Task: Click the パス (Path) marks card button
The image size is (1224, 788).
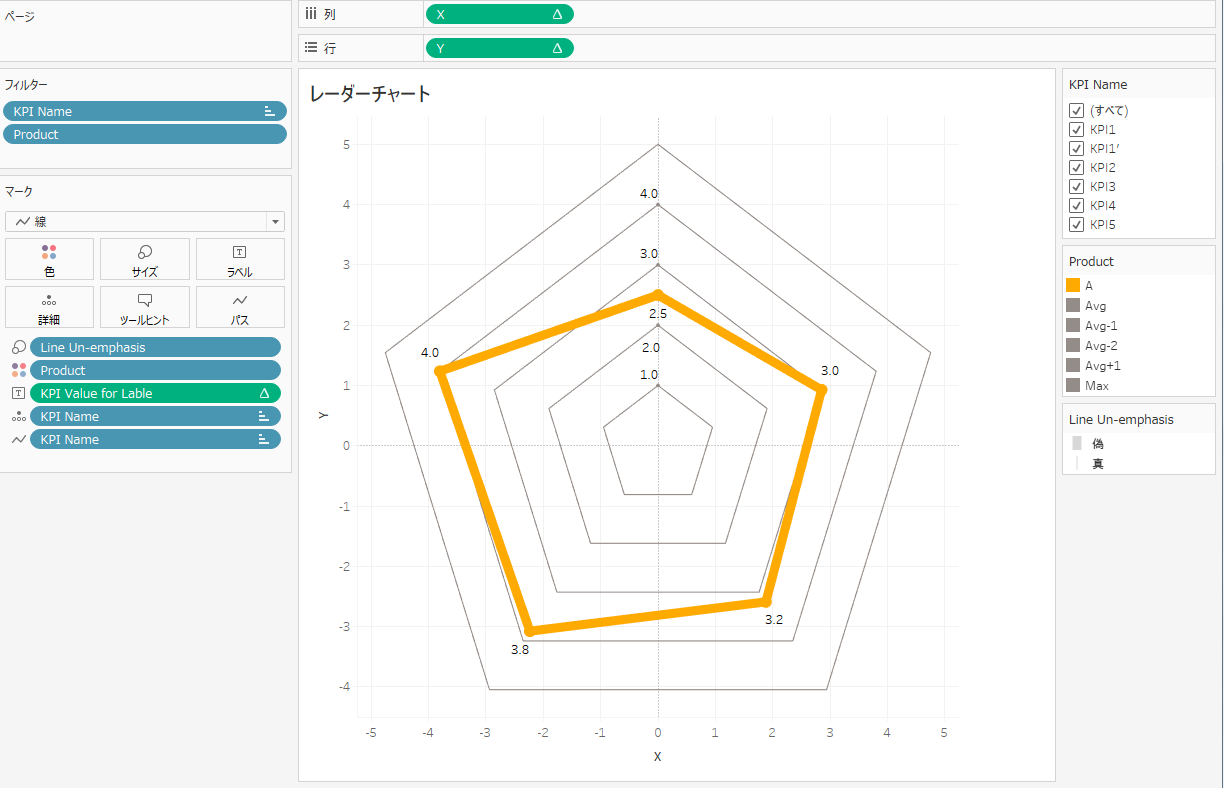Action: click(240, 307)
